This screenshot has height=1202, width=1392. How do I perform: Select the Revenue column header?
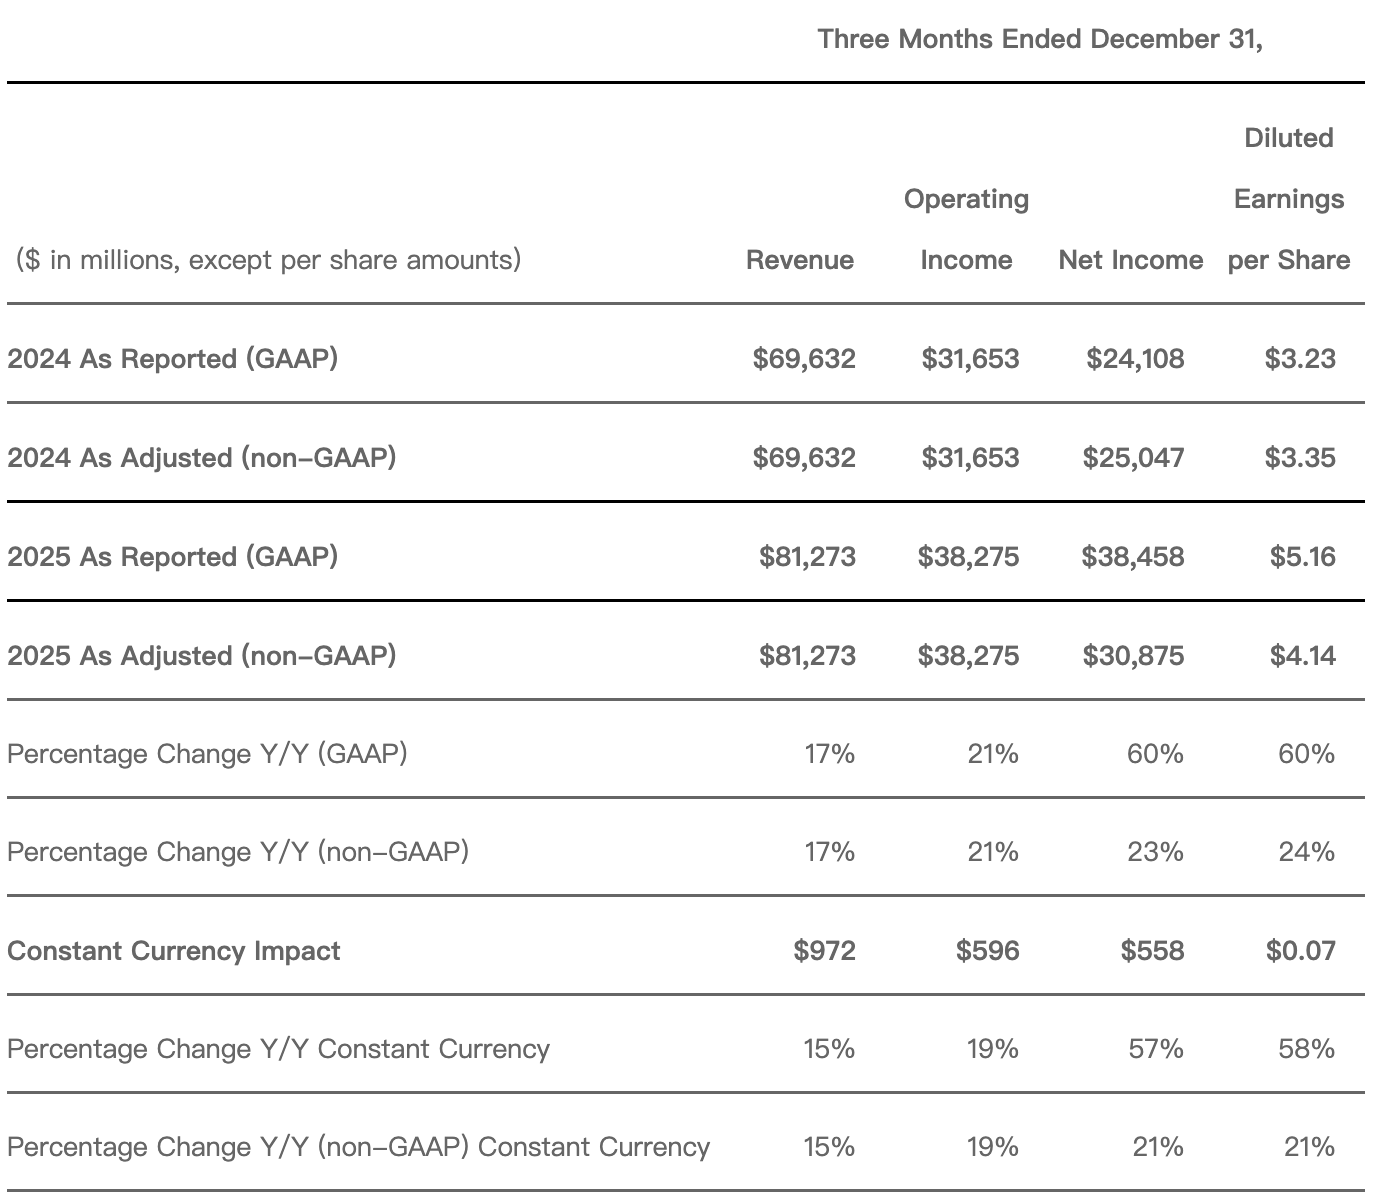tap(799, 260)
